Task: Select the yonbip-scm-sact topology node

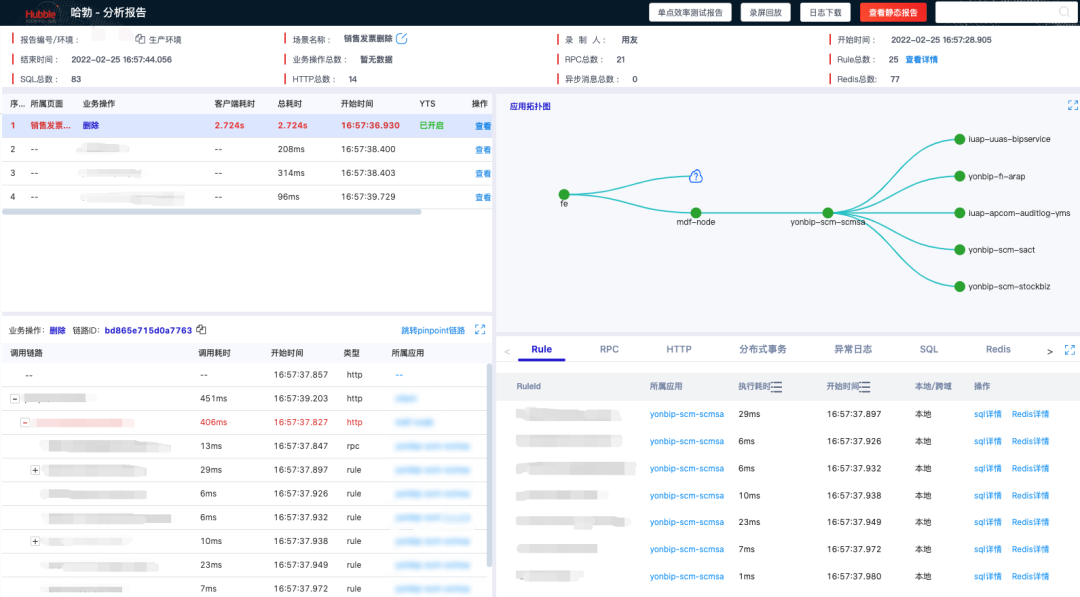Action: [x=959, y=250]
